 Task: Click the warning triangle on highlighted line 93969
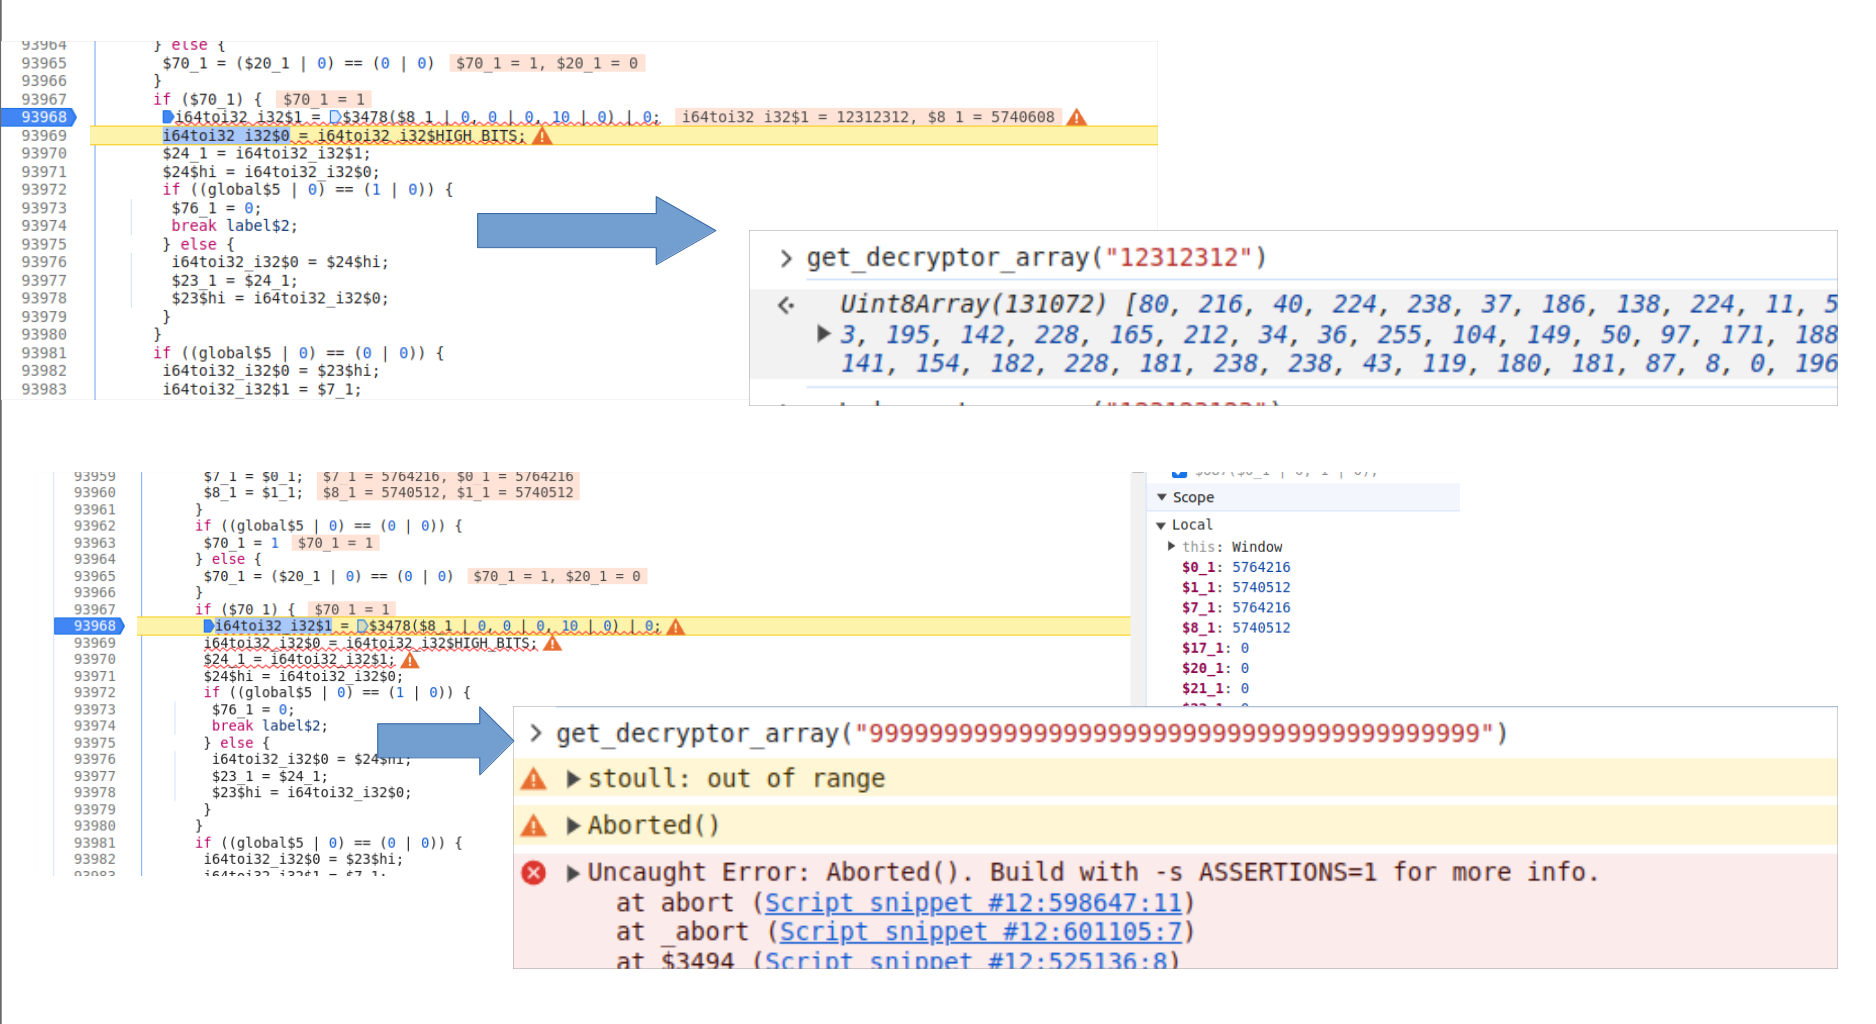click(x=542, y=136)
